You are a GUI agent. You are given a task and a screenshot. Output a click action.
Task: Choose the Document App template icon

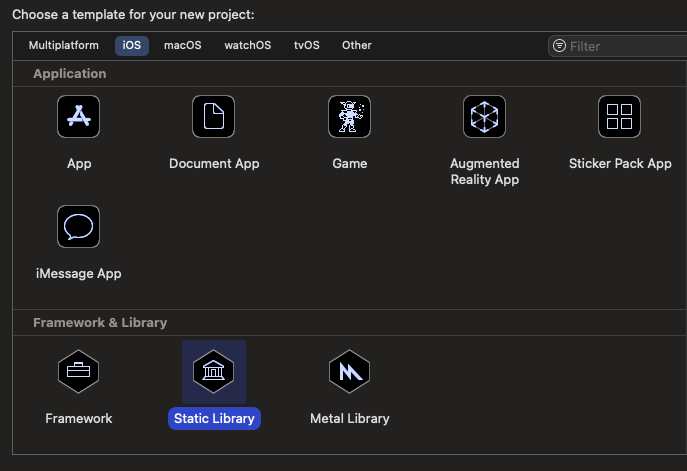[214, 117]
